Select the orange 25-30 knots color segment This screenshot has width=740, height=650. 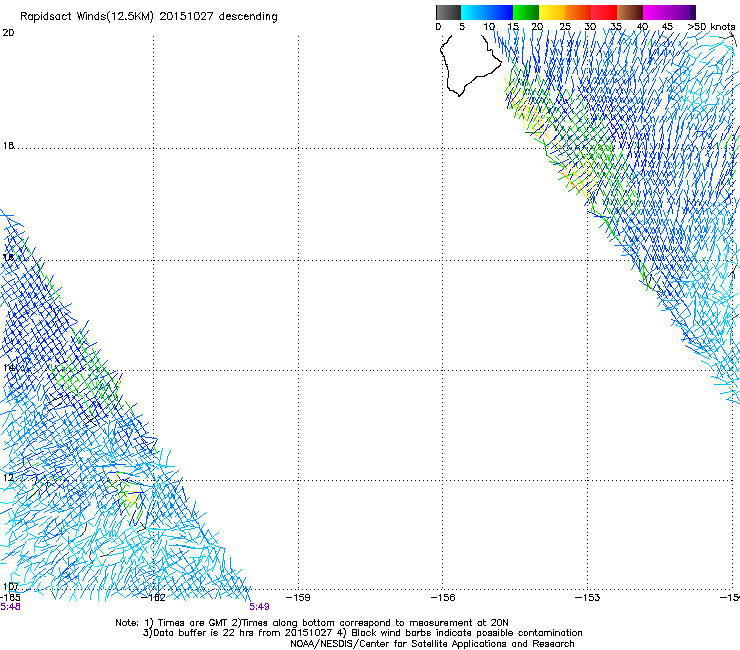578,12
